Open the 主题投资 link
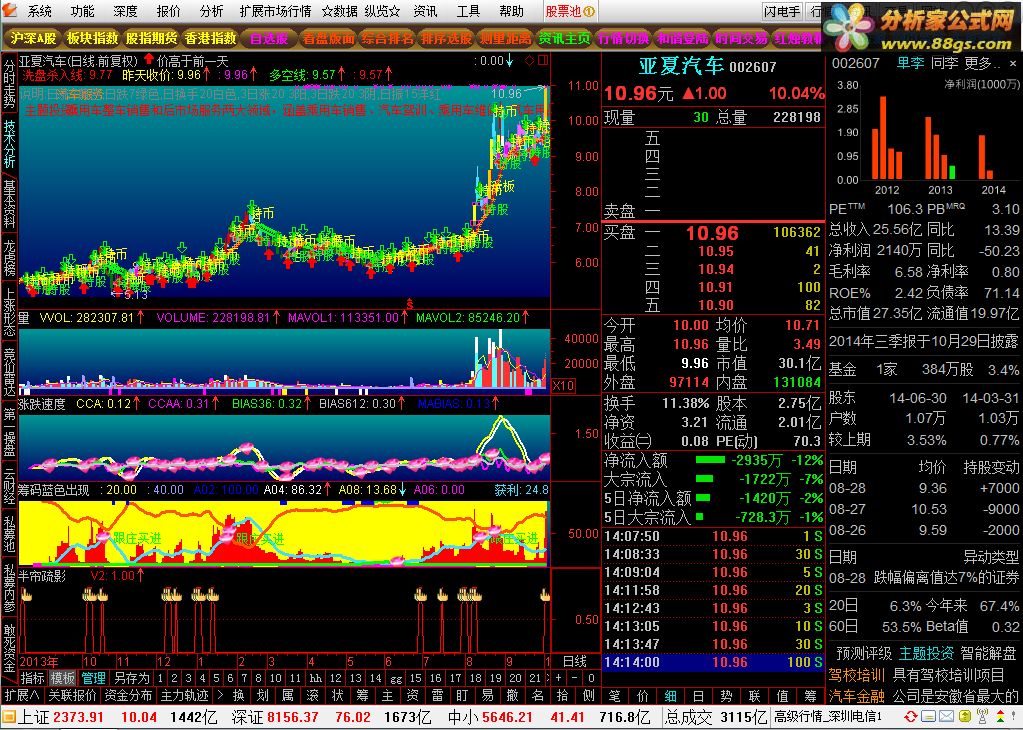Image resolution: width=1023 pixels, height=730 pixels. (x=926, y=653)
